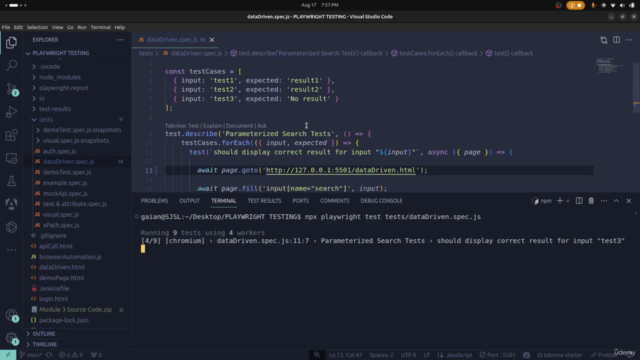Expand visual.spec.js-snapshots folder
The width and height of the screenshot is (640, 360).
click(76, 140)
